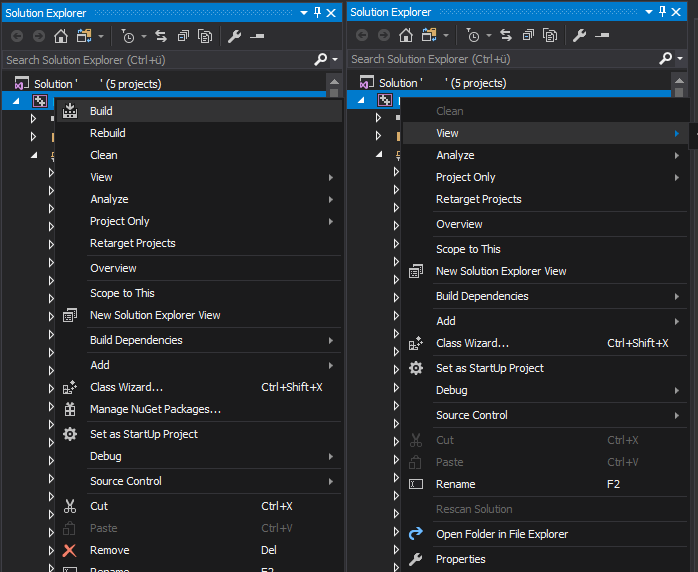Click Open Folder in File Explorer
Image resolution: width=698 pixels, height=572 pixels.
[501, 534]
